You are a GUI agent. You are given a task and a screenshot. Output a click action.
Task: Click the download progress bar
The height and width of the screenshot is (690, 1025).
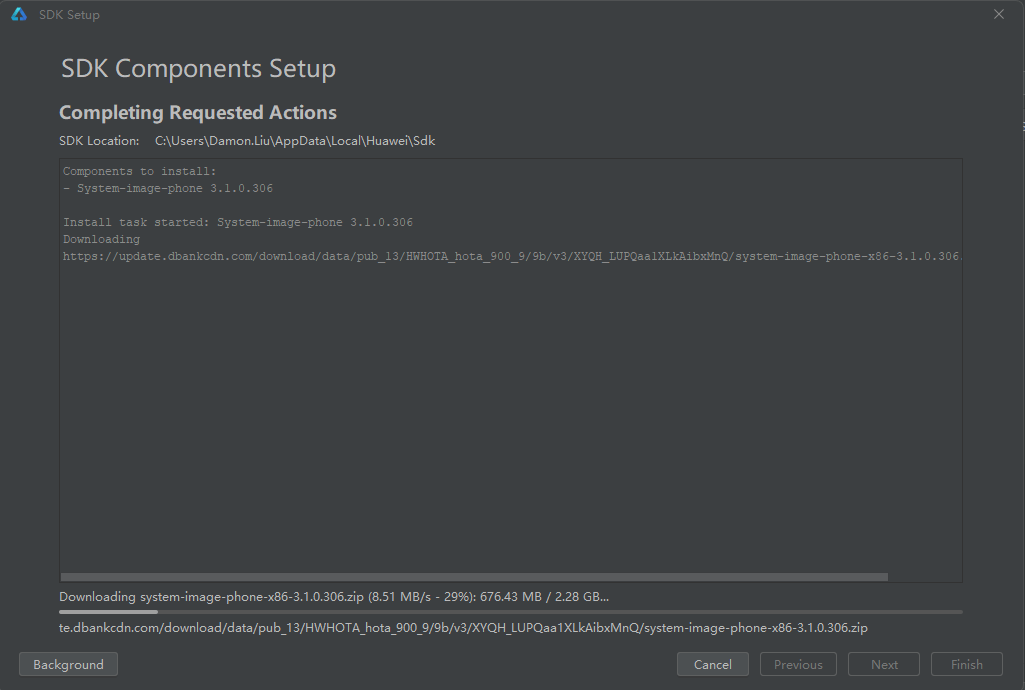(x=510, y=611)
